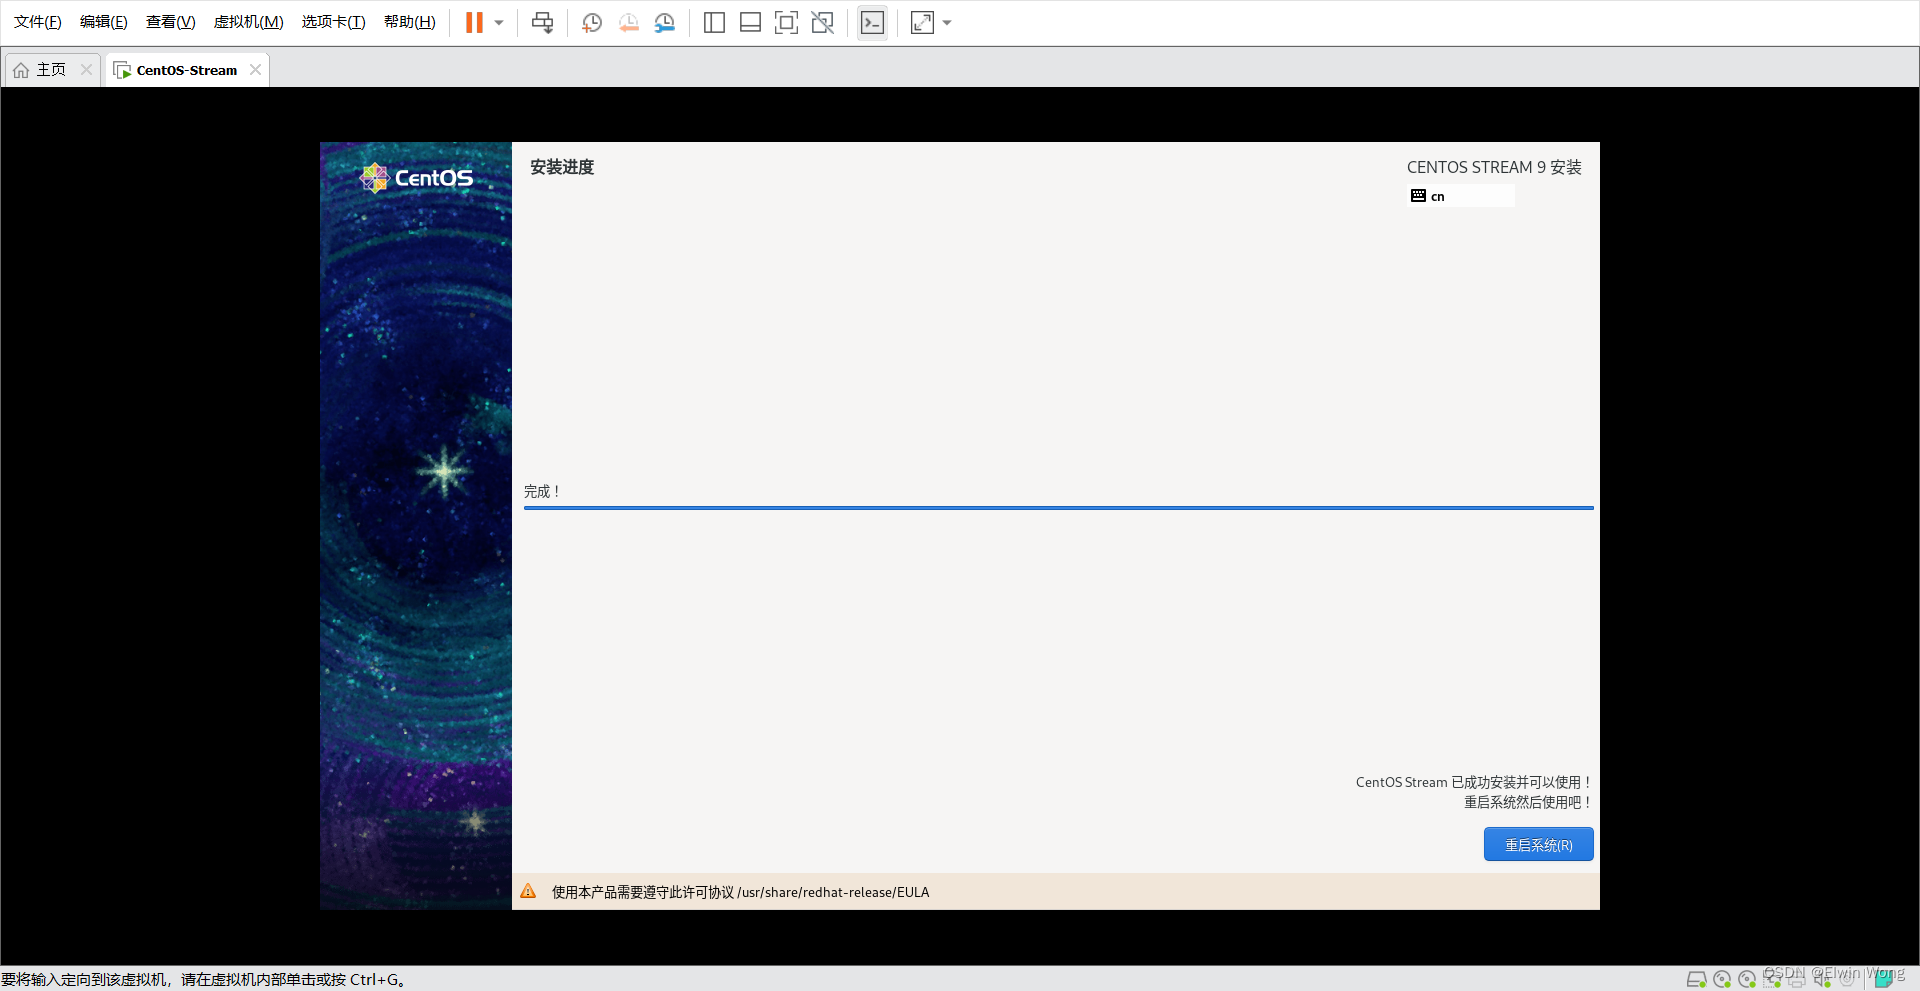Click the sound card status icon
The height and width of the screenshot is (991, 1920).
pyautogui.click(x=1822, y=979)
